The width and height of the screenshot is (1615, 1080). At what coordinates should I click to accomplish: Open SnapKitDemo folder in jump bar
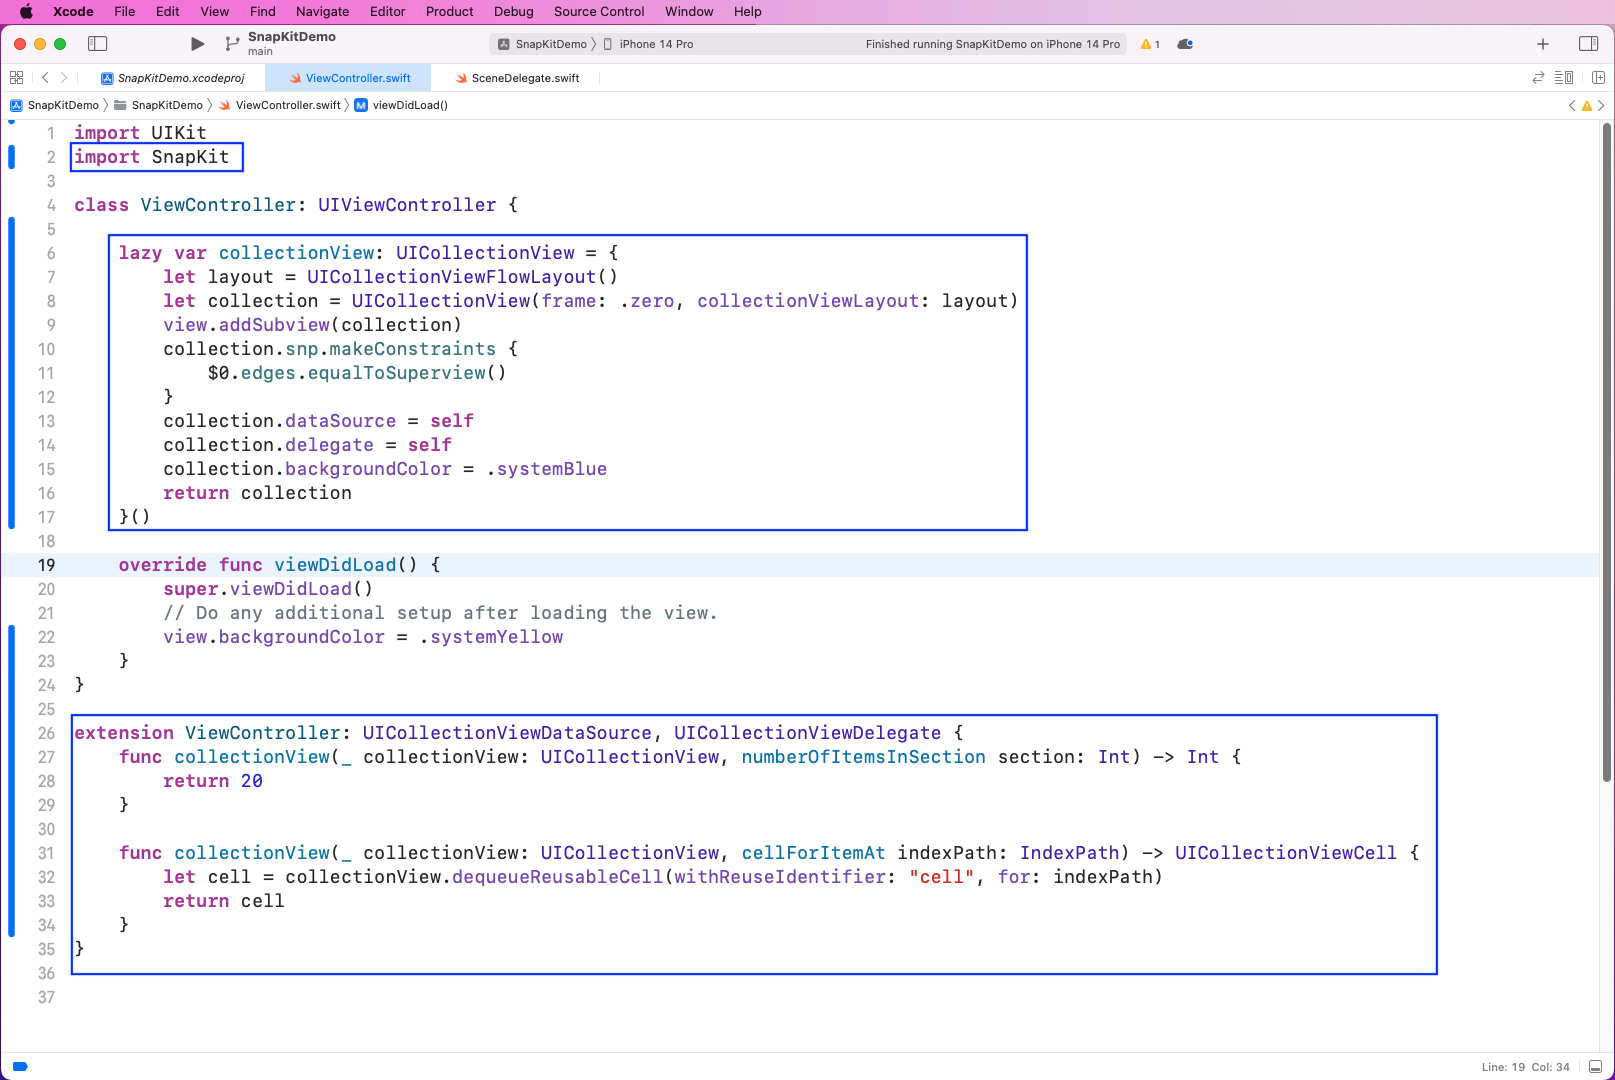[159, 105]
